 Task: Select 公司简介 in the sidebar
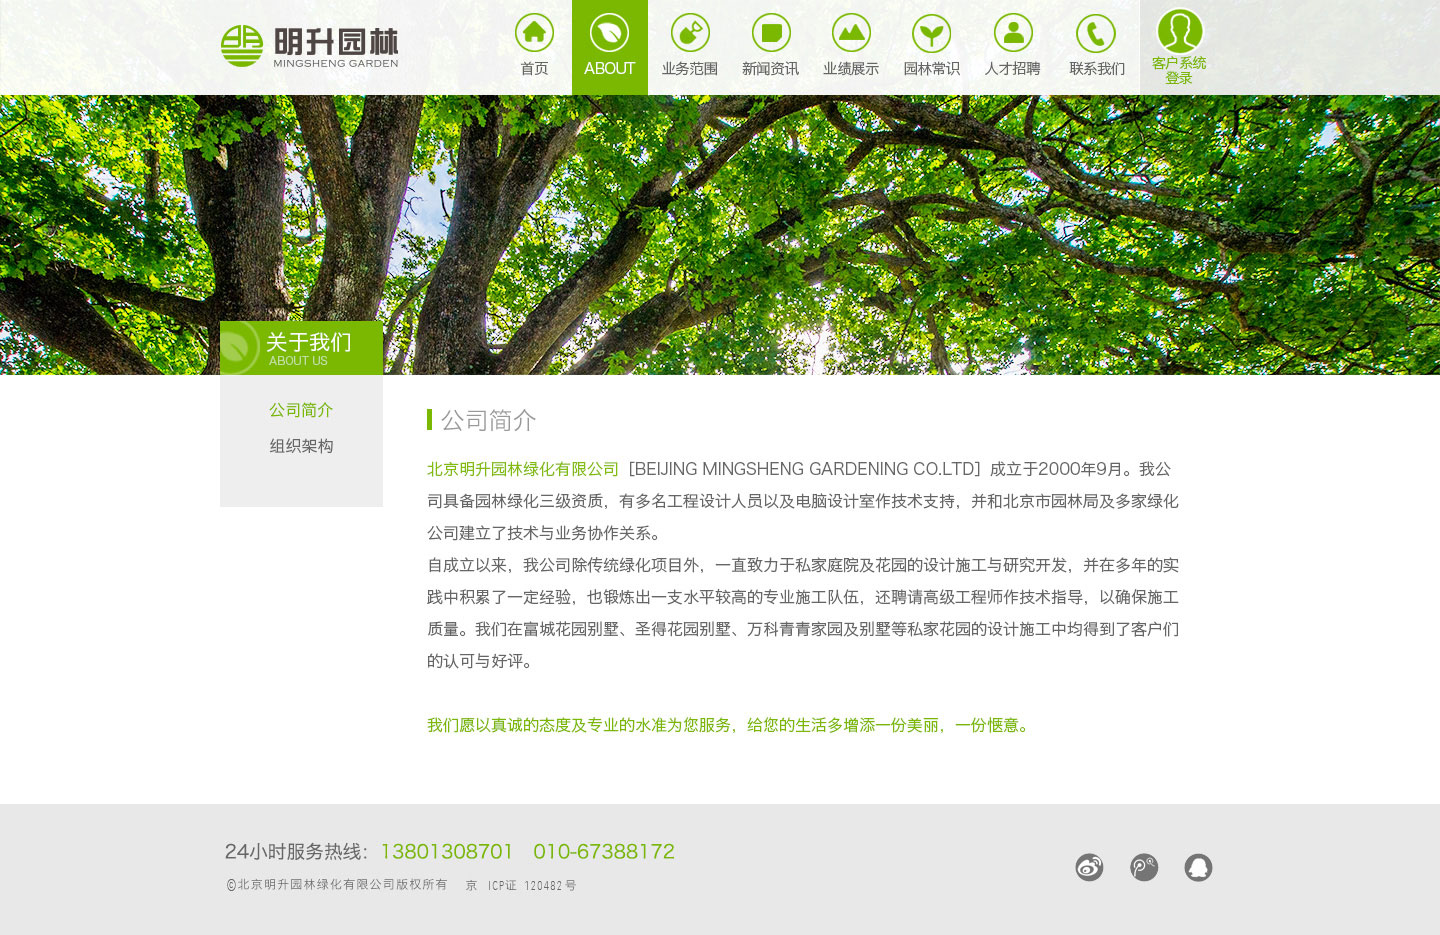click(301, 410)
